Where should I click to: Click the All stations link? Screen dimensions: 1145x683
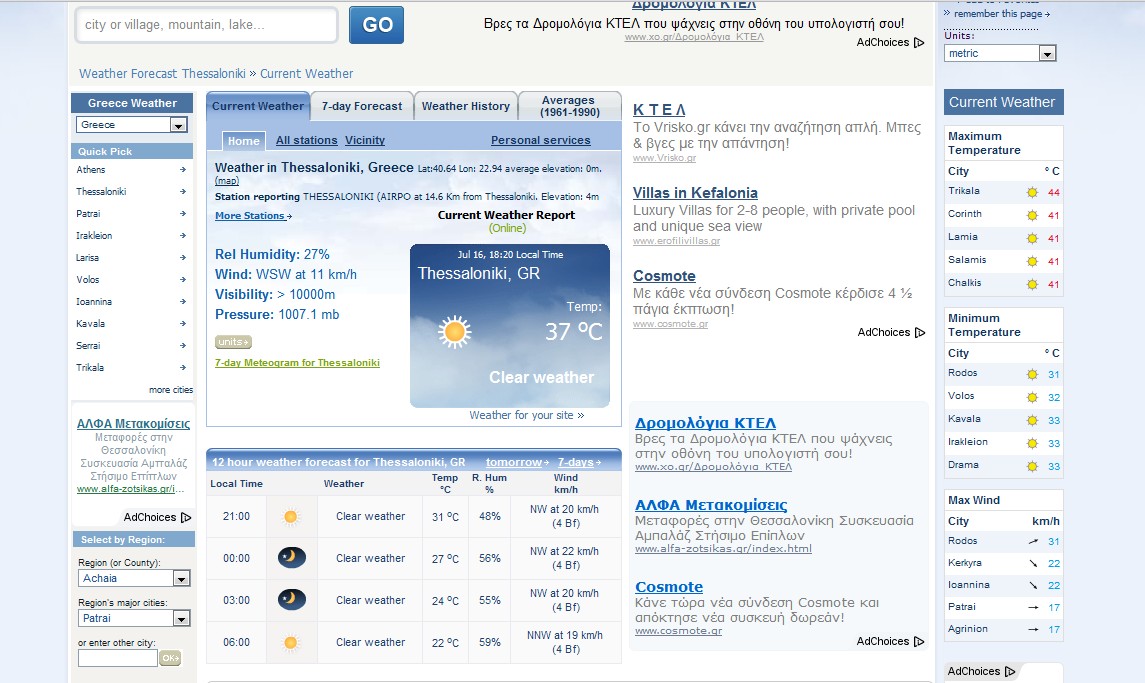(306, 141)
